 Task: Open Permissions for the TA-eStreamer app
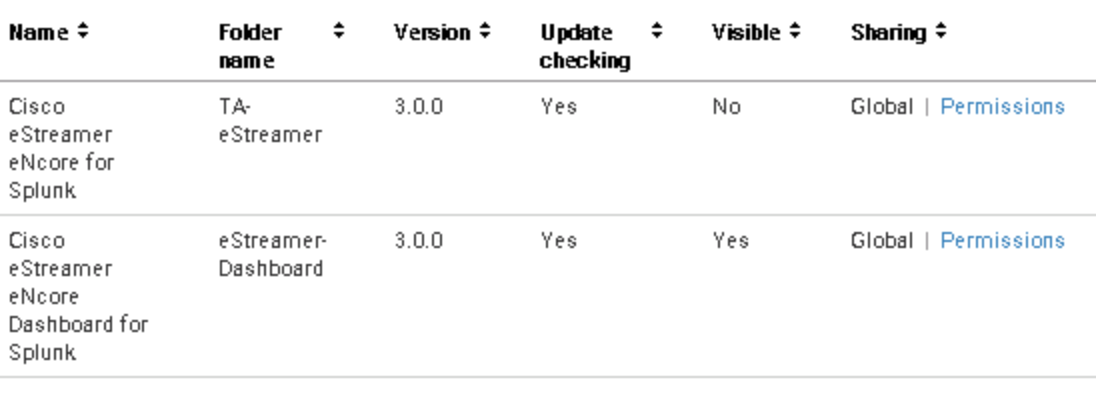1002,107
